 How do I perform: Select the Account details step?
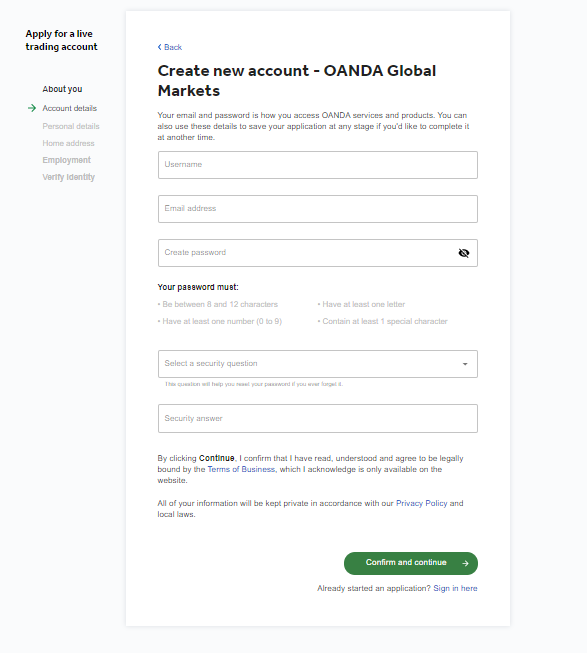point(70,108)
